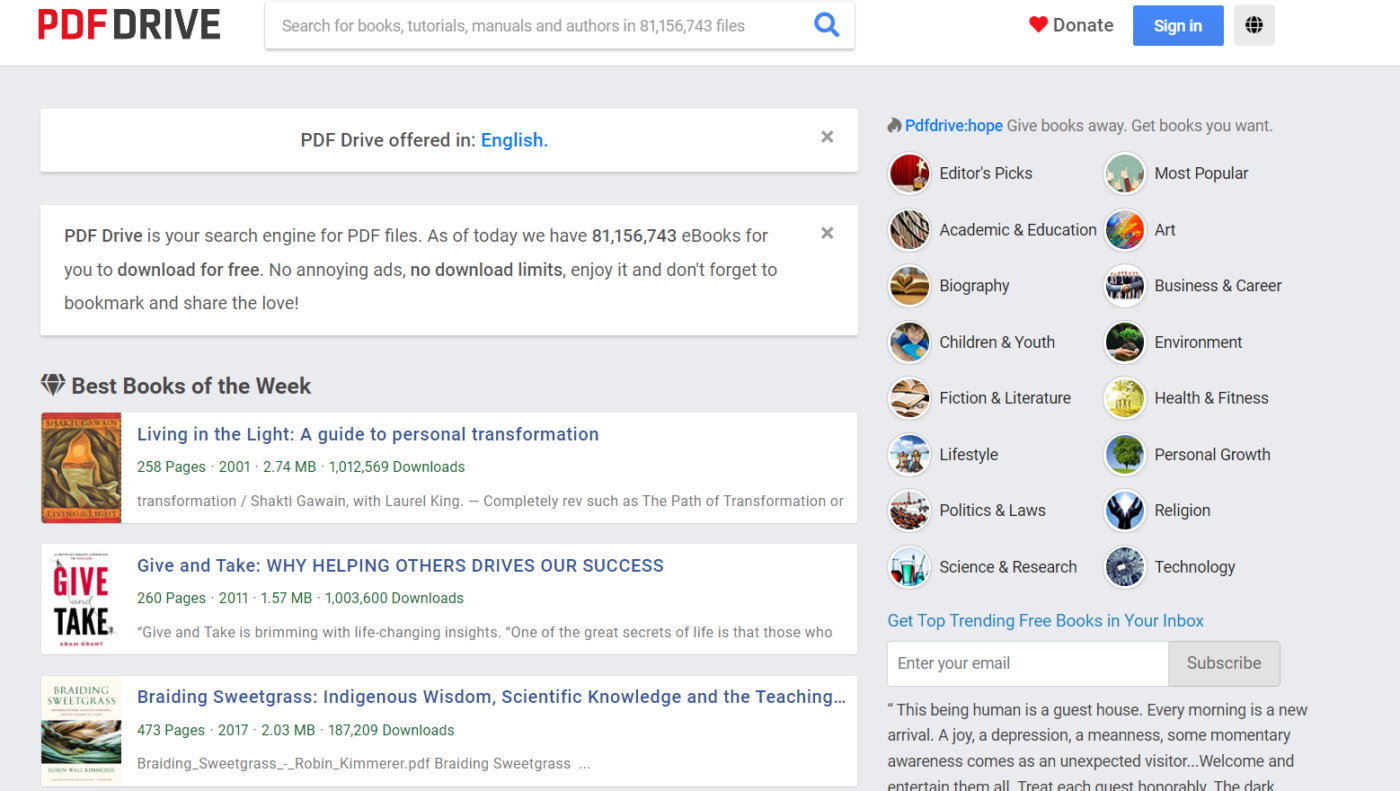Open the Art text link
The width and height of the screenshot is (1400, 791).
pos(1165,229)
